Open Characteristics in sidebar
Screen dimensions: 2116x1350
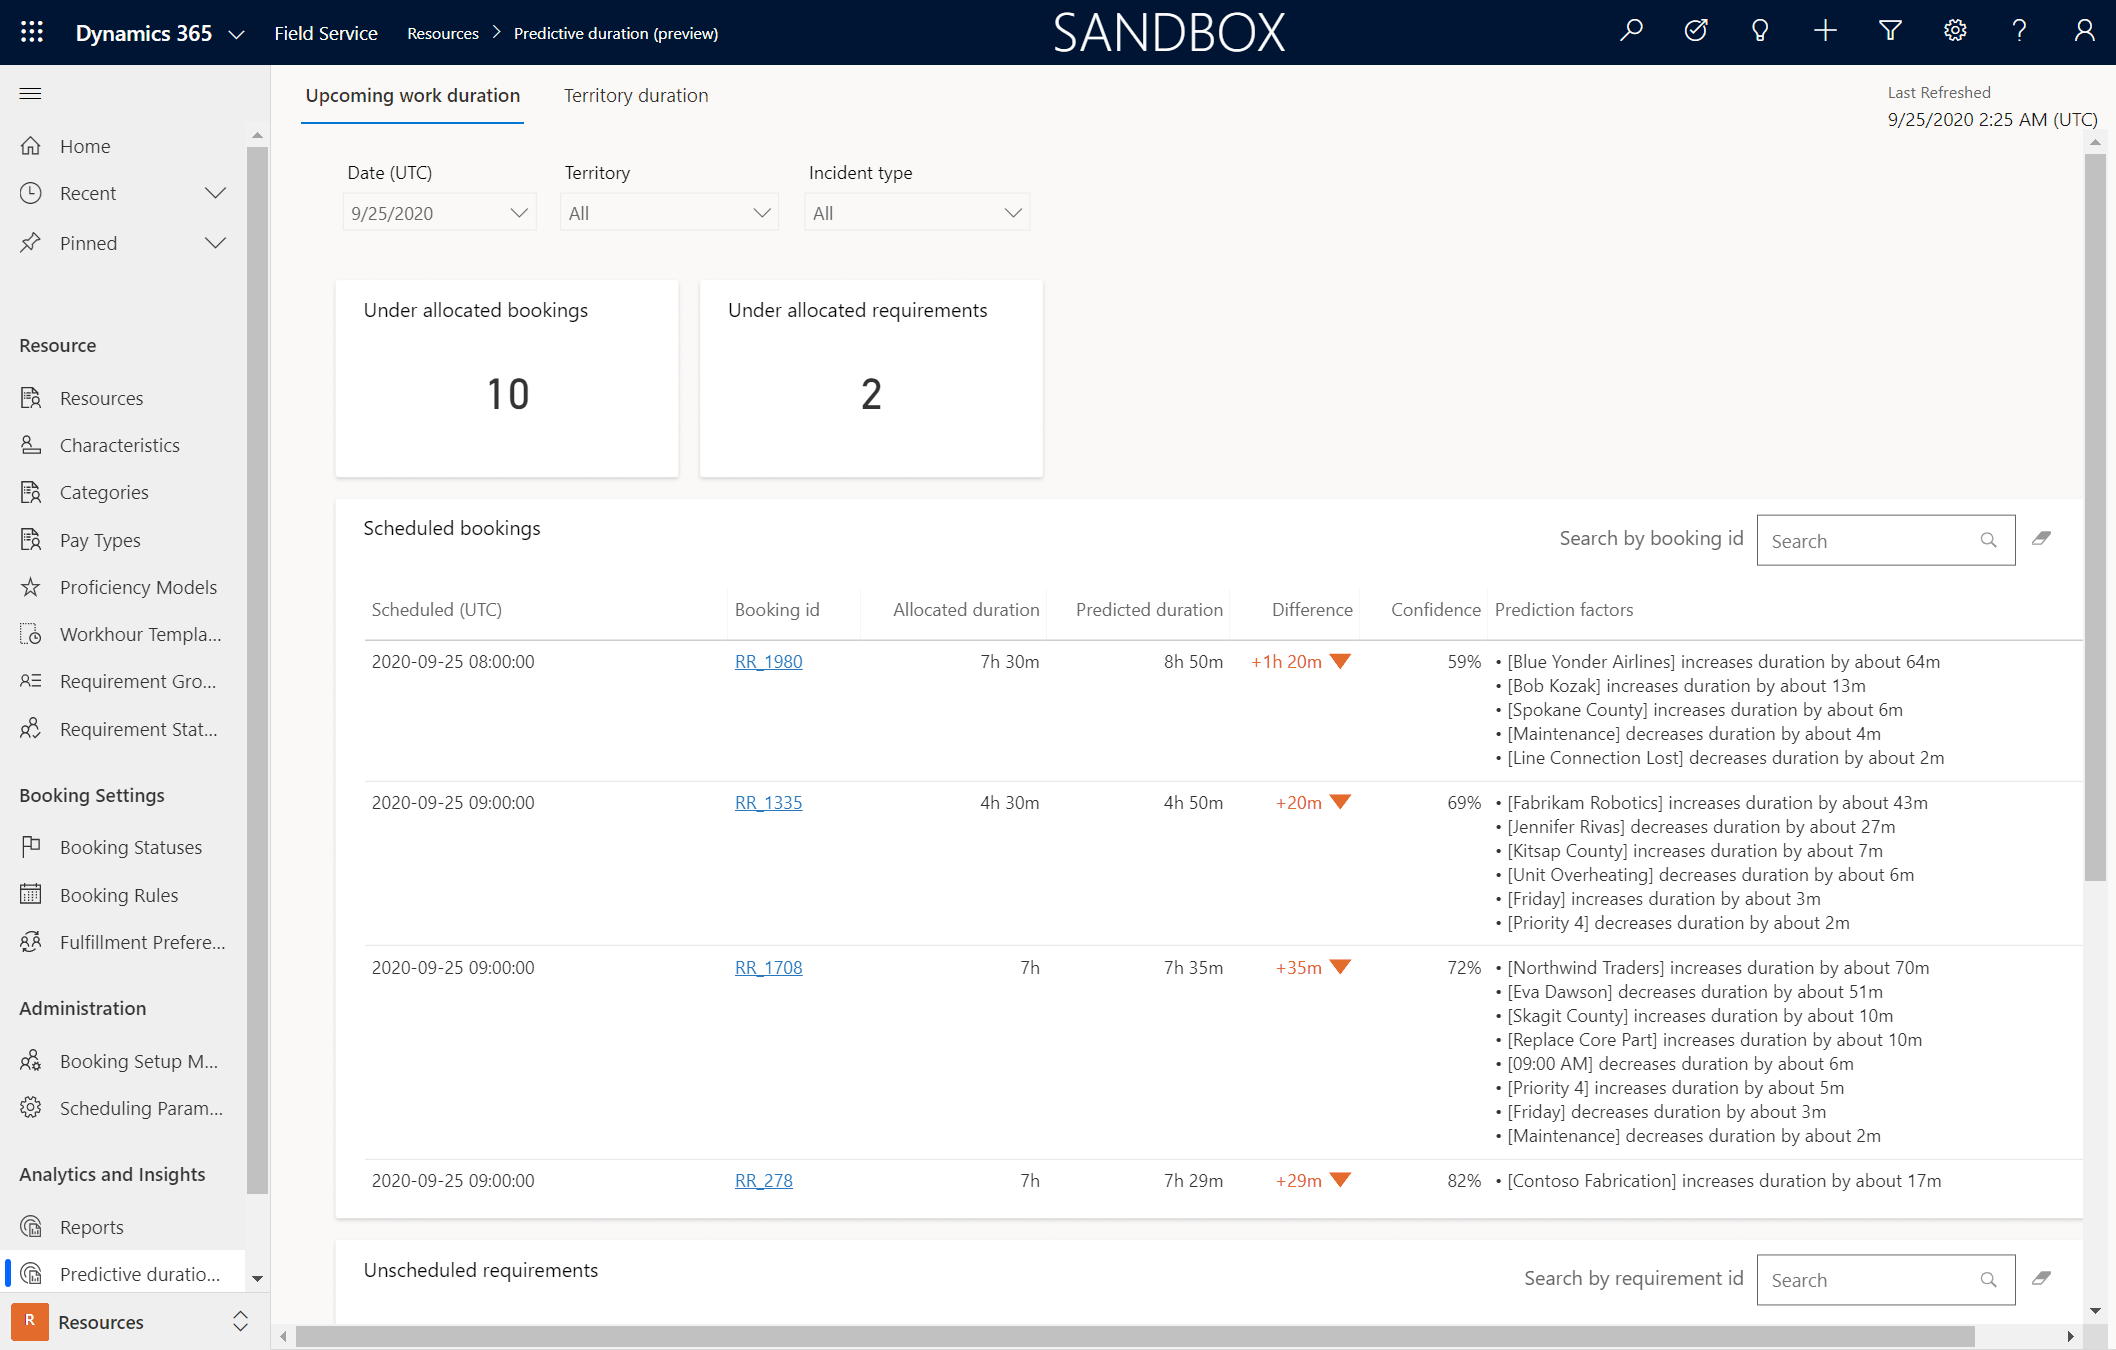tap(122, 445)
